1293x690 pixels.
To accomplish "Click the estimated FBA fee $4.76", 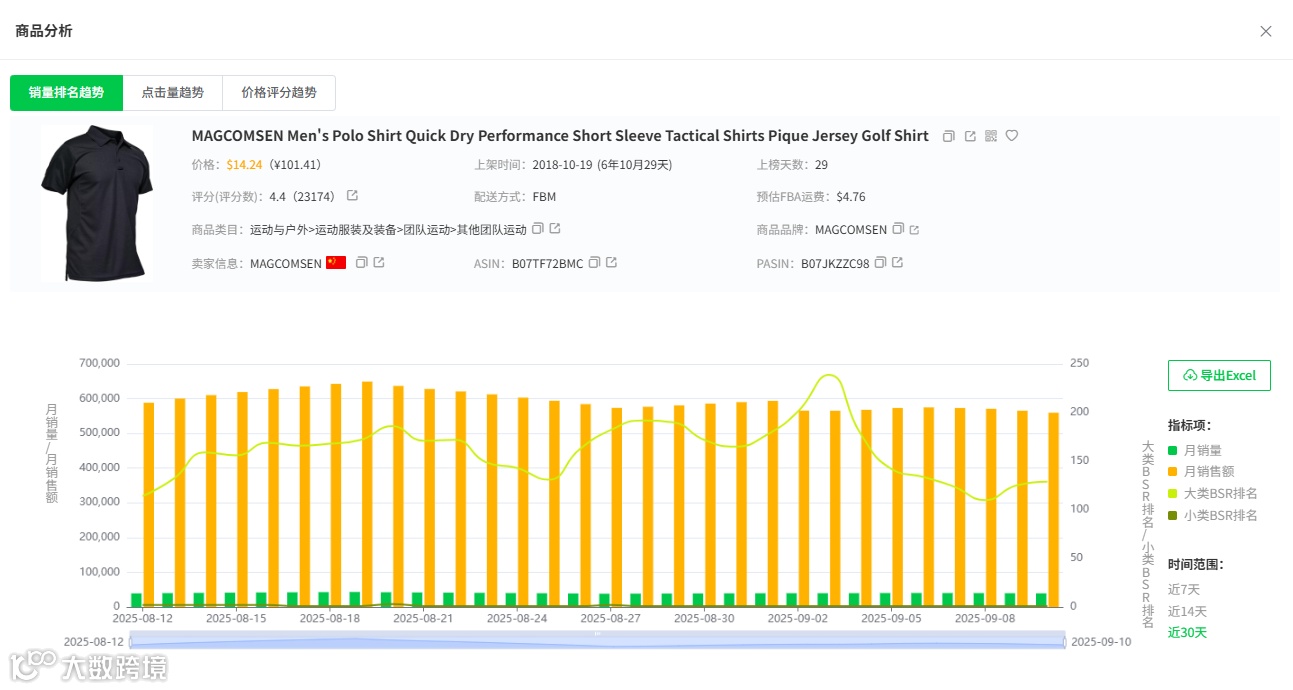I will click(851, 197).
